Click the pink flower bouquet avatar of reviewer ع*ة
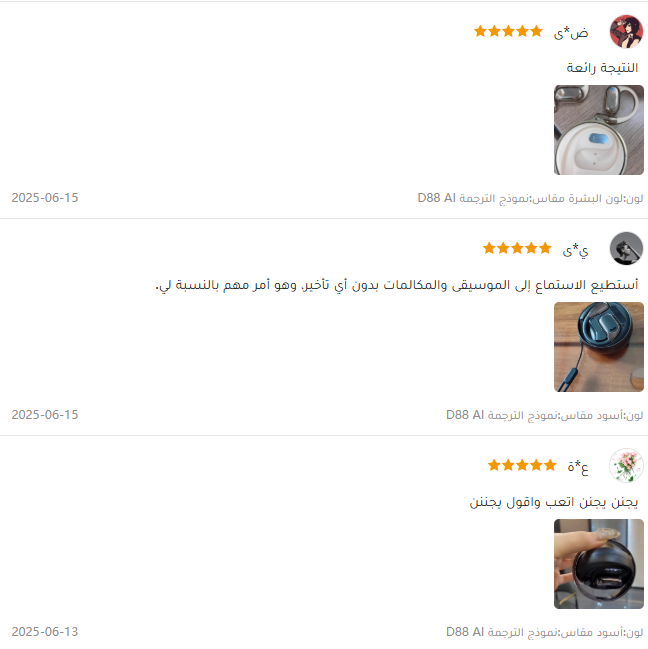The image size is (648, 649). point(626,465)
